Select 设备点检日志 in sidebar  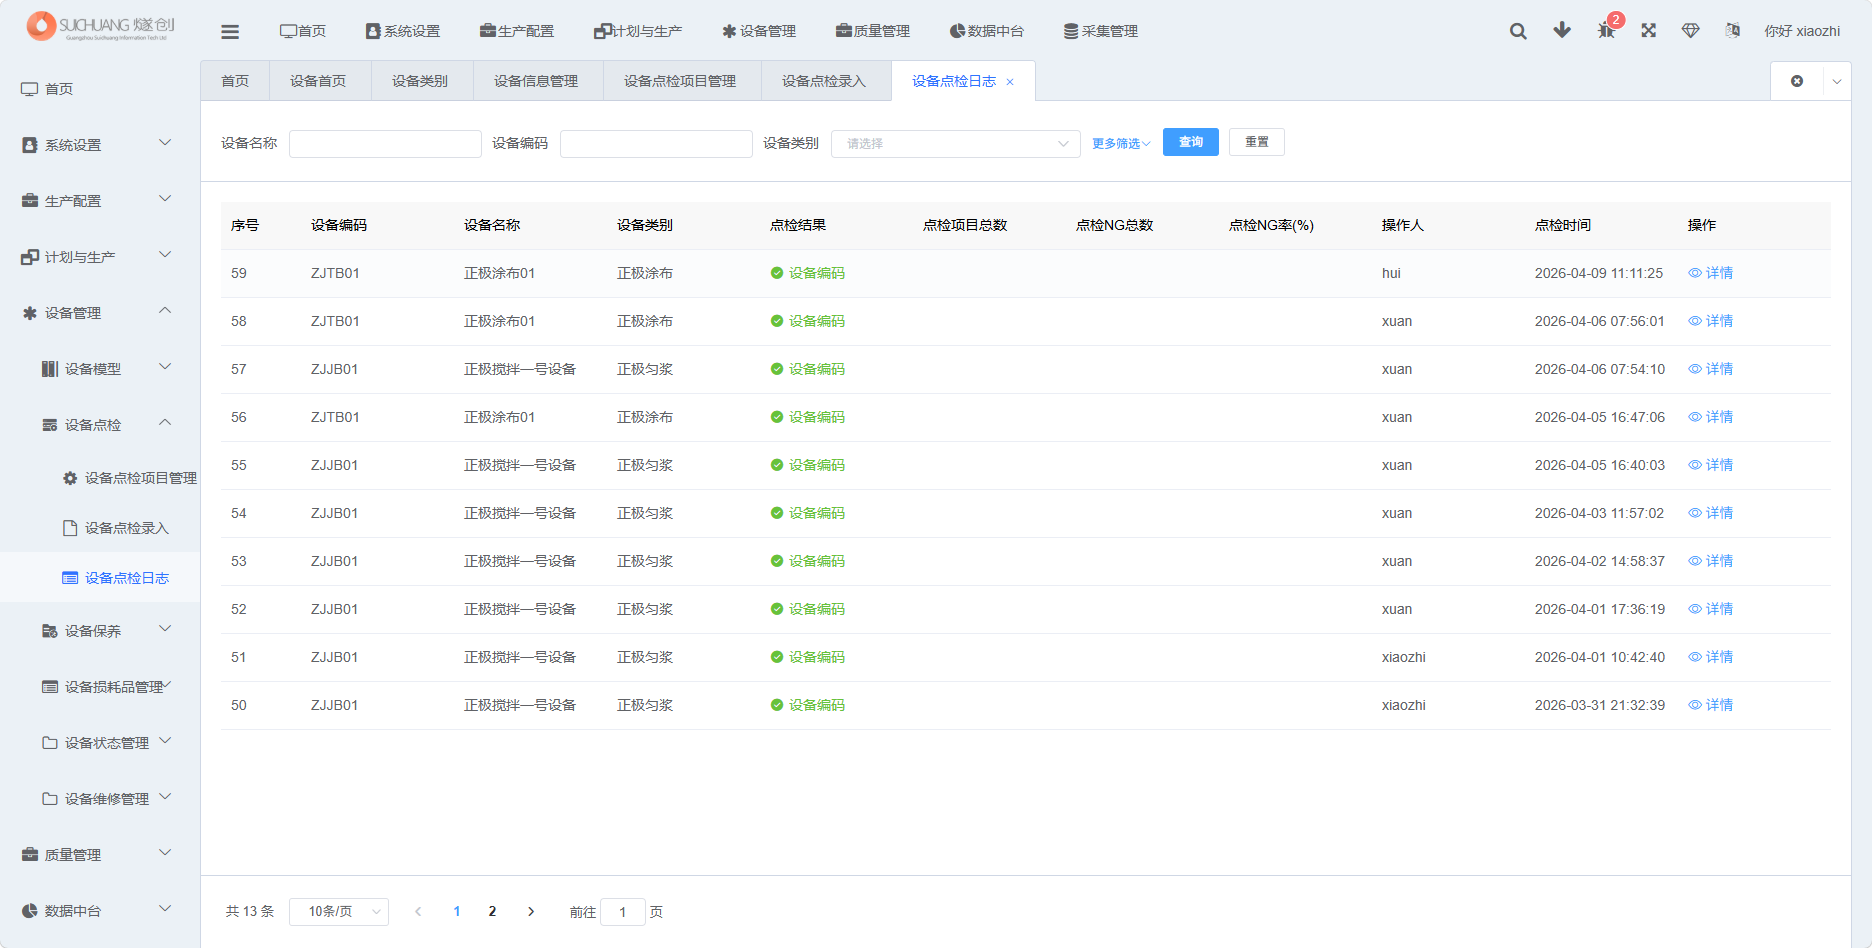pos(100,578)
